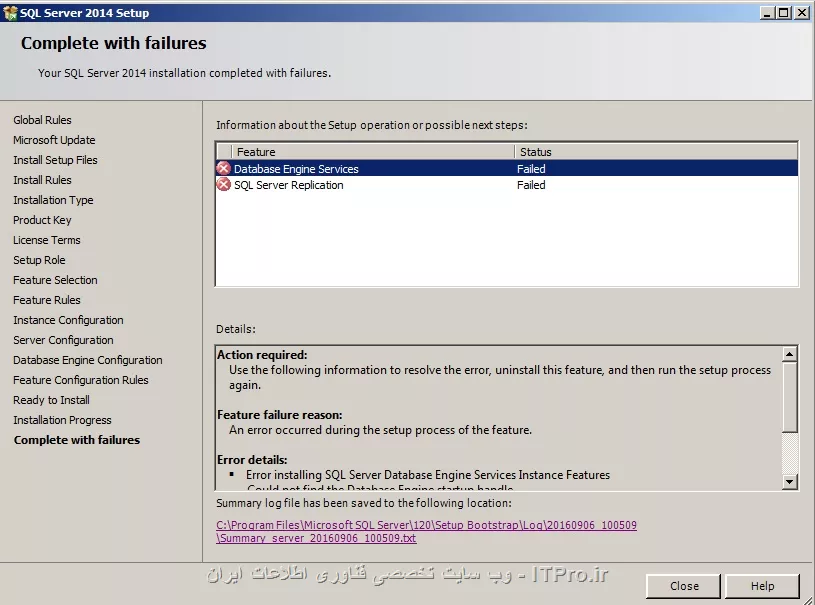Image resolution: width=815 pixels, height=605 pixels.
Task: Click the Feature column header
Action: [x=373, y=152]
